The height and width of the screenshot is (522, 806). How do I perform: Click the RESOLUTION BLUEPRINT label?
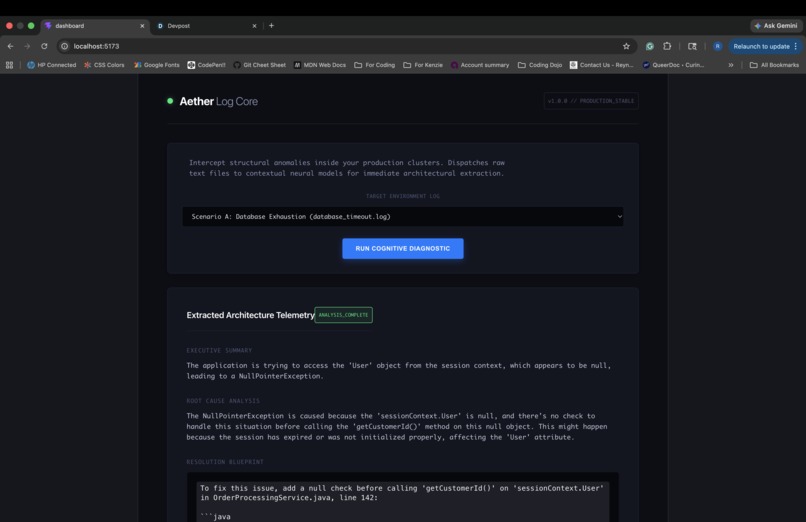click(225, 462)
